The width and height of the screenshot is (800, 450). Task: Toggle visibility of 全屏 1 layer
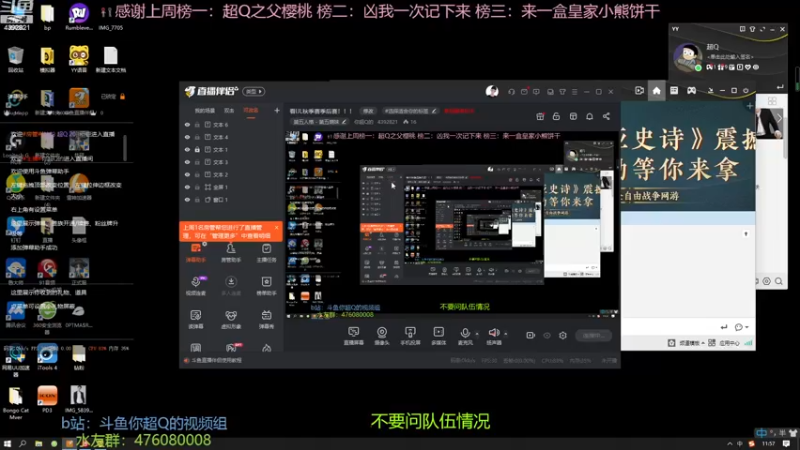187,187
